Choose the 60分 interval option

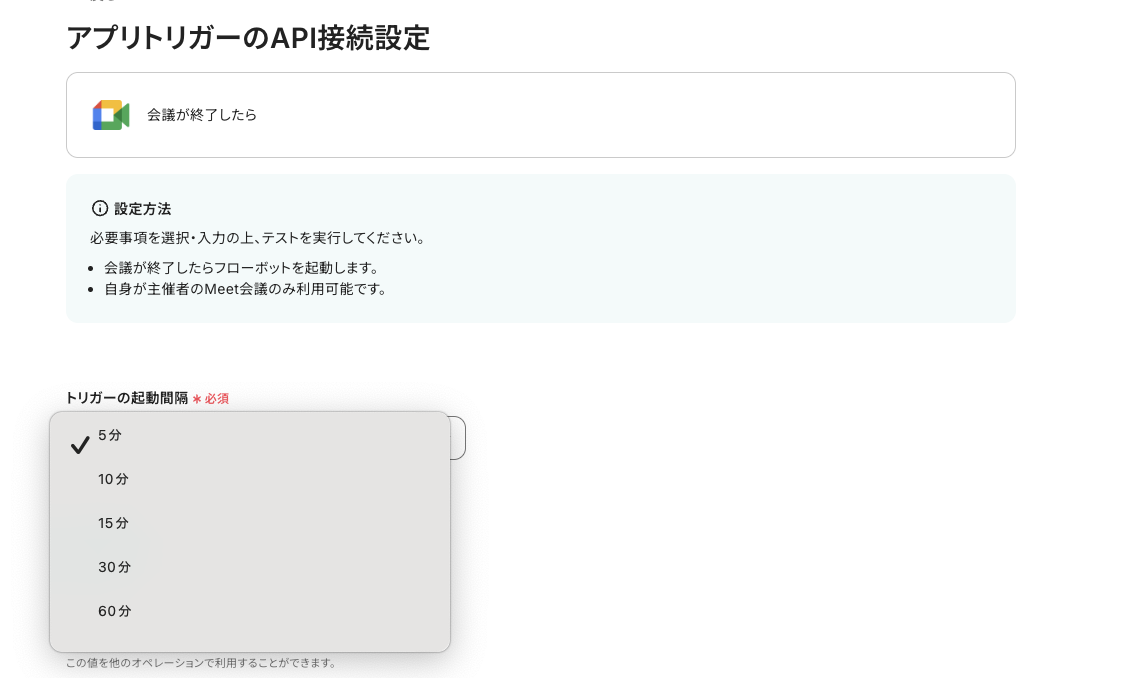point(250,611)
